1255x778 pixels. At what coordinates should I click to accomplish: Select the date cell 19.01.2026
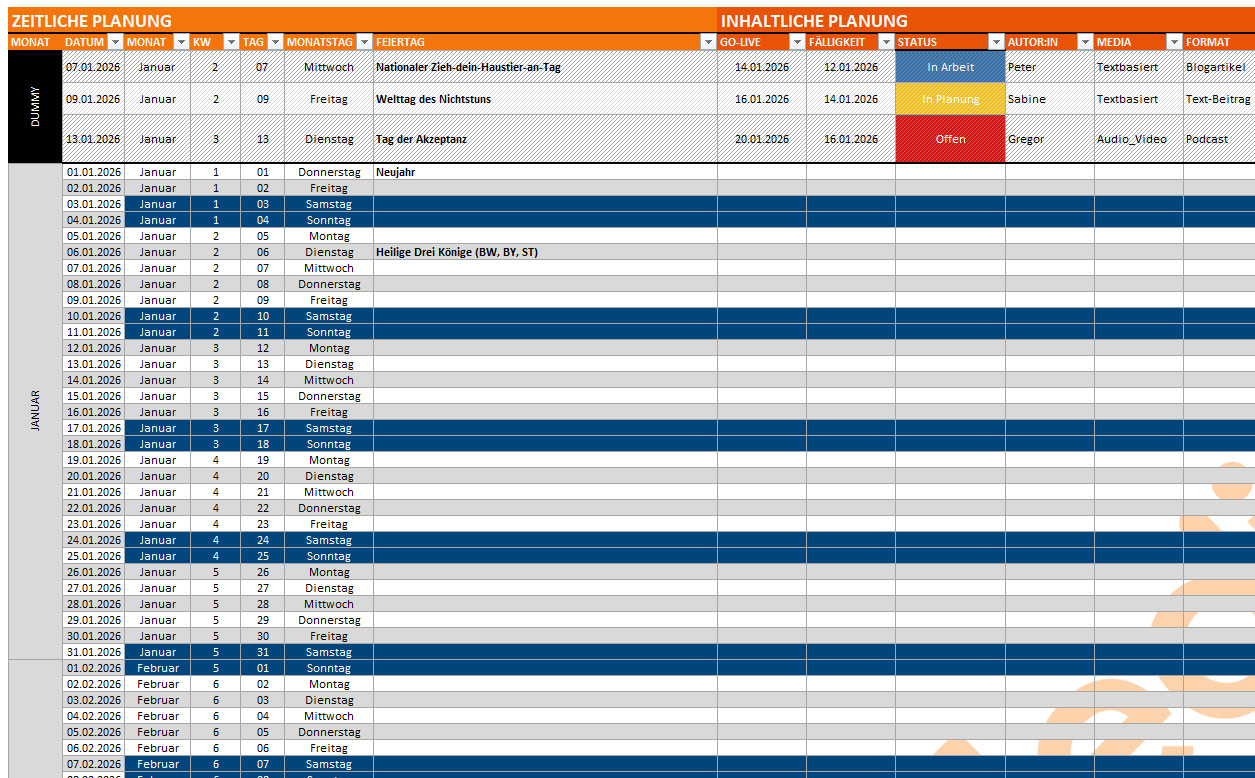pyautogui.click(x=93, y=460)
